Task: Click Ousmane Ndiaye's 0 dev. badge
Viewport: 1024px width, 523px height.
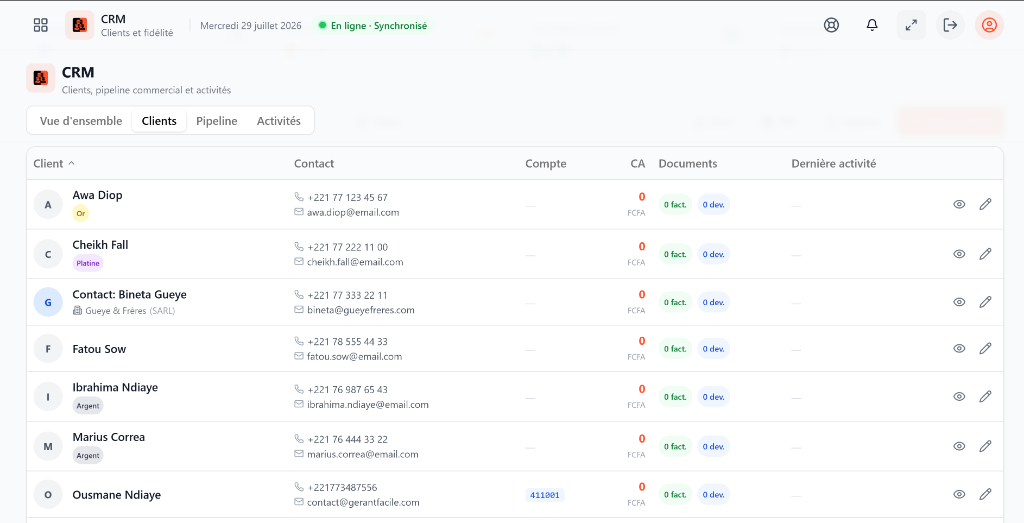Action: click(713, 494)
